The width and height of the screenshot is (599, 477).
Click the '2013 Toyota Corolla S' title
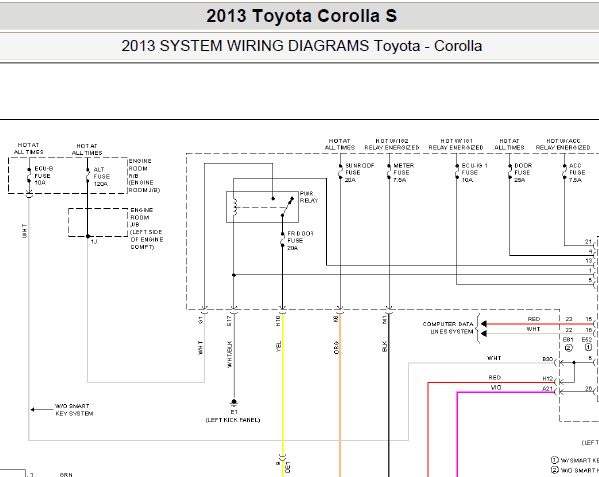301,16
